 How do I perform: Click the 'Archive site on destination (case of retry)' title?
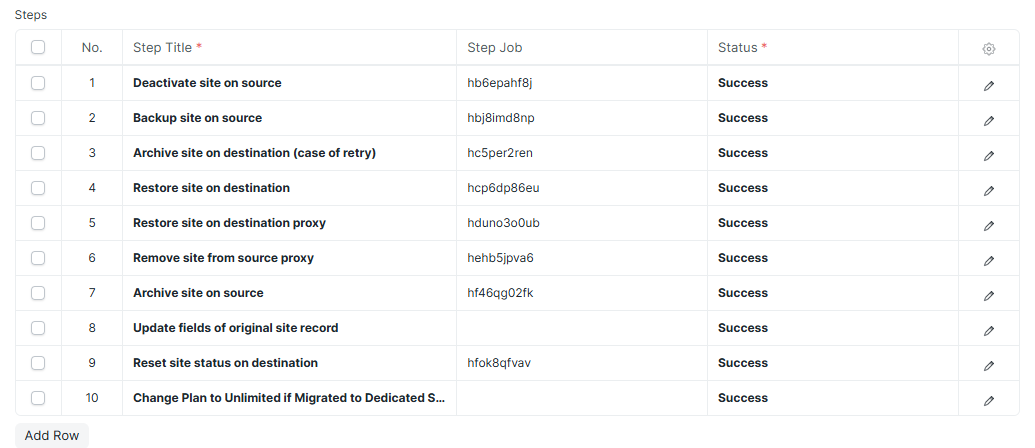click(254, 153)
